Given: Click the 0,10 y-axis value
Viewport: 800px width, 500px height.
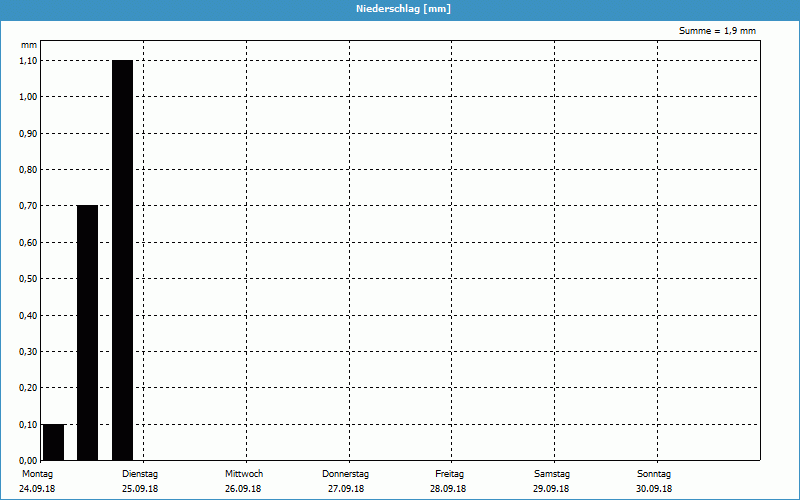Looking at the screenshot, I should (28, 425).
